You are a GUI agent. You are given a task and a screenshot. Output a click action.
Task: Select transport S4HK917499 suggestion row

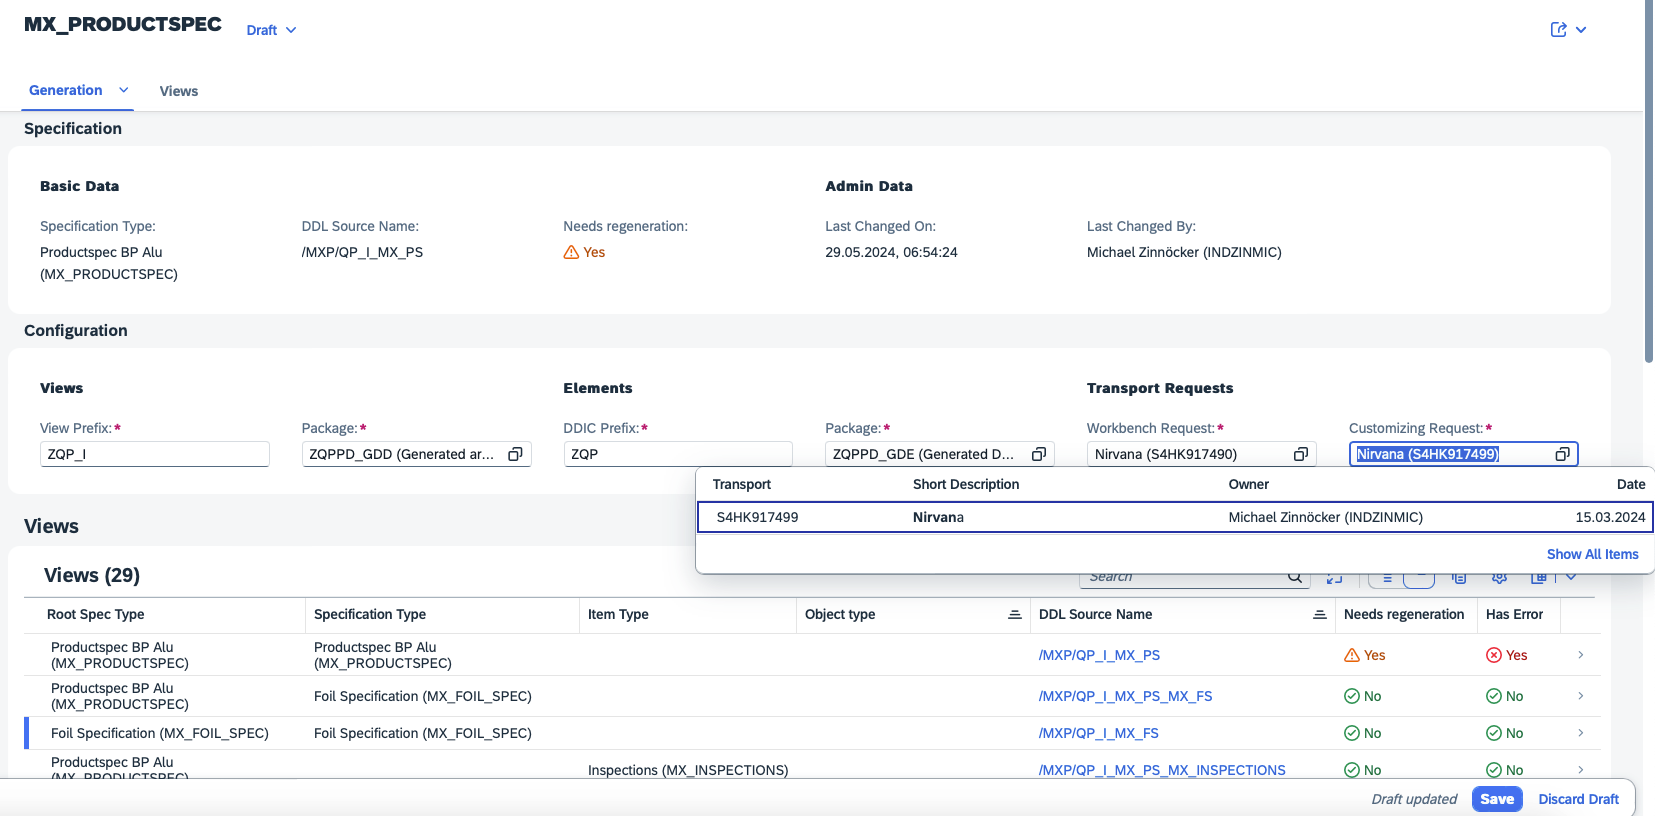[1176, 517]
